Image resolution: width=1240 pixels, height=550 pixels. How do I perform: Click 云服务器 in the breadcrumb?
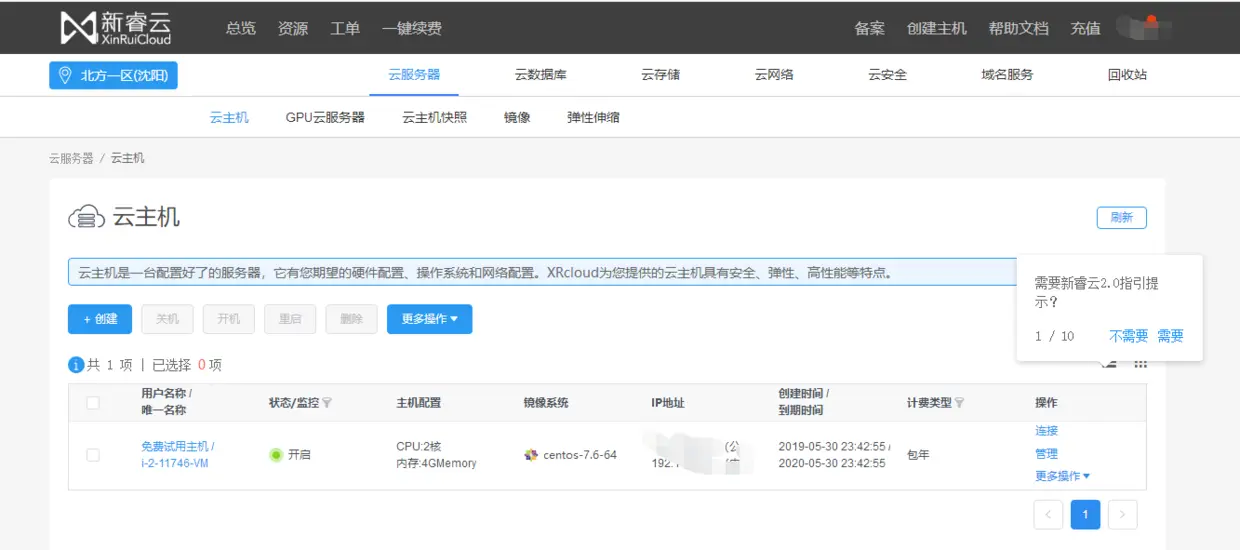(71, 158)
